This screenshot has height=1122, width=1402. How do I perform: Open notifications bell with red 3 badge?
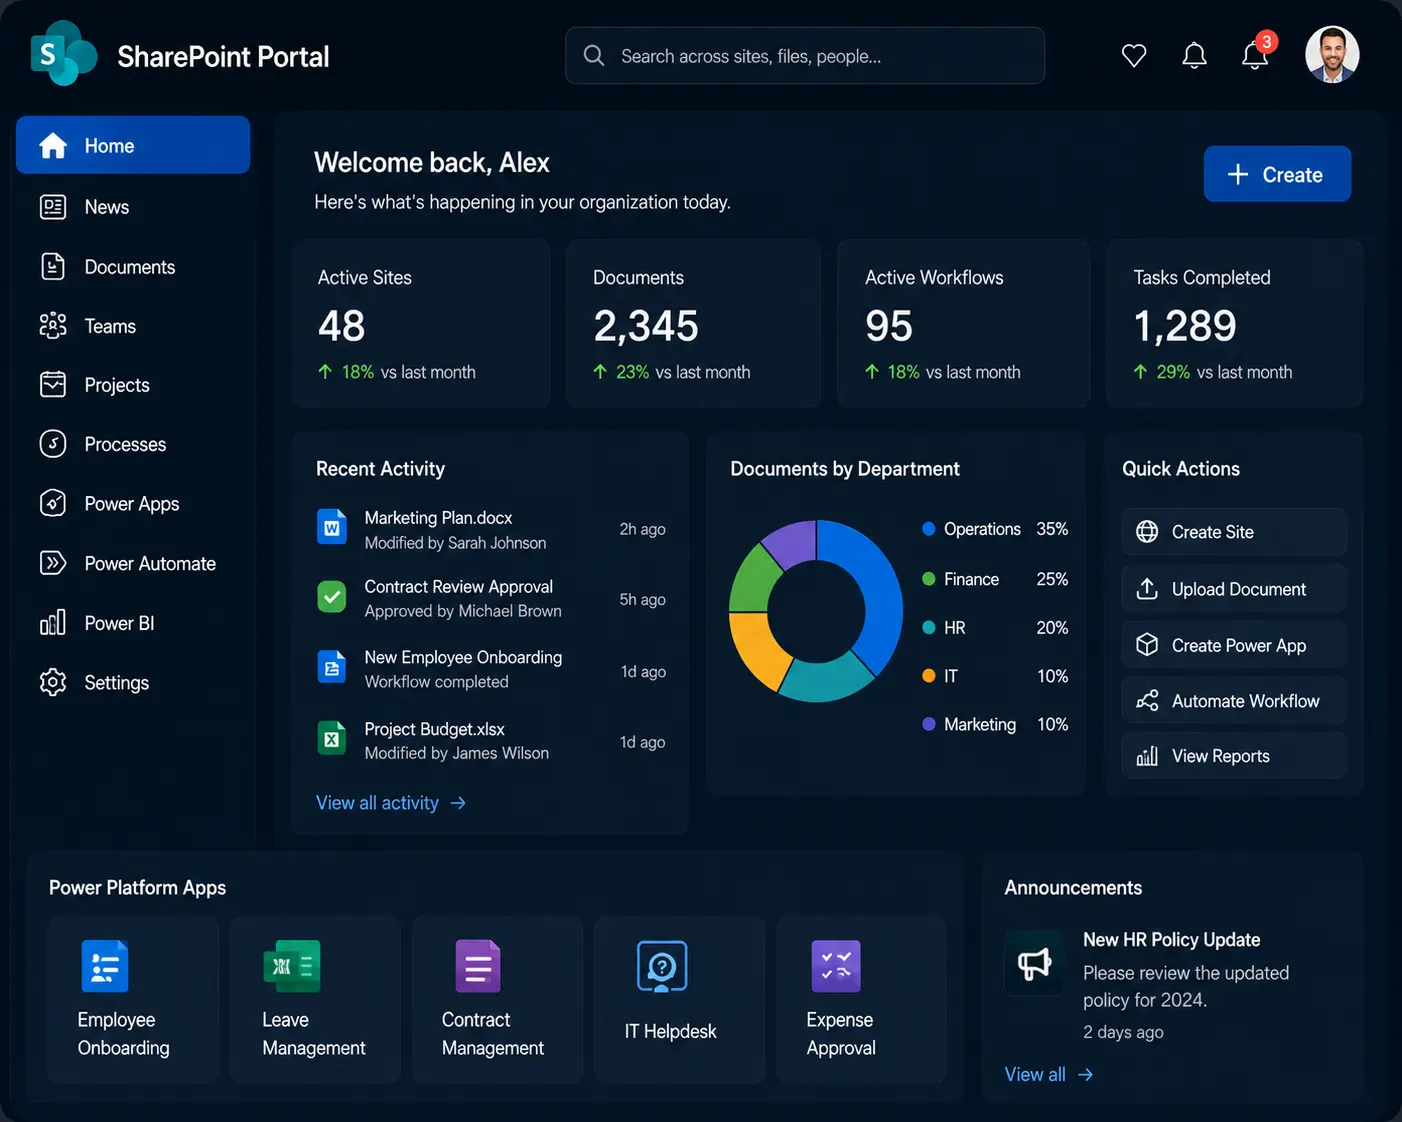[x=1257, y=54]
